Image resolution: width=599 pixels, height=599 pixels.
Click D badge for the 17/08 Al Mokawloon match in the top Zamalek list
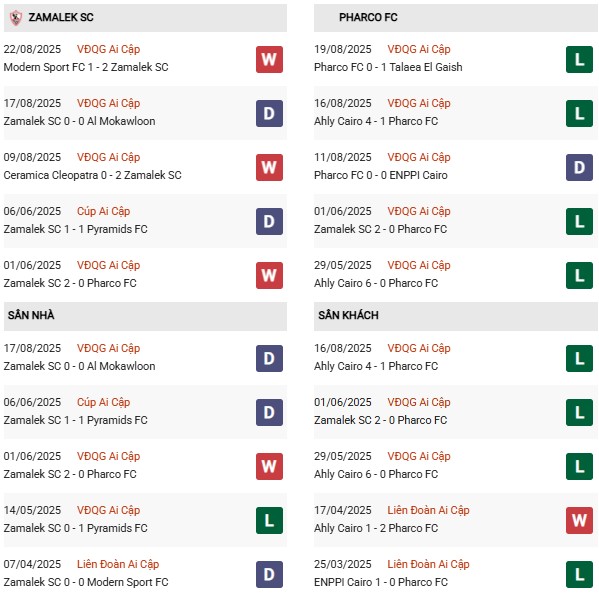coord(269,113)
